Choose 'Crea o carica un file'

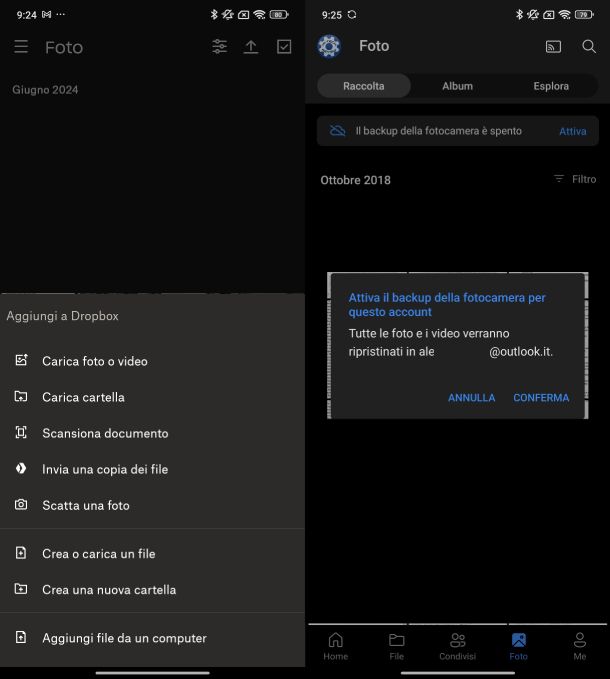[152, 553]
